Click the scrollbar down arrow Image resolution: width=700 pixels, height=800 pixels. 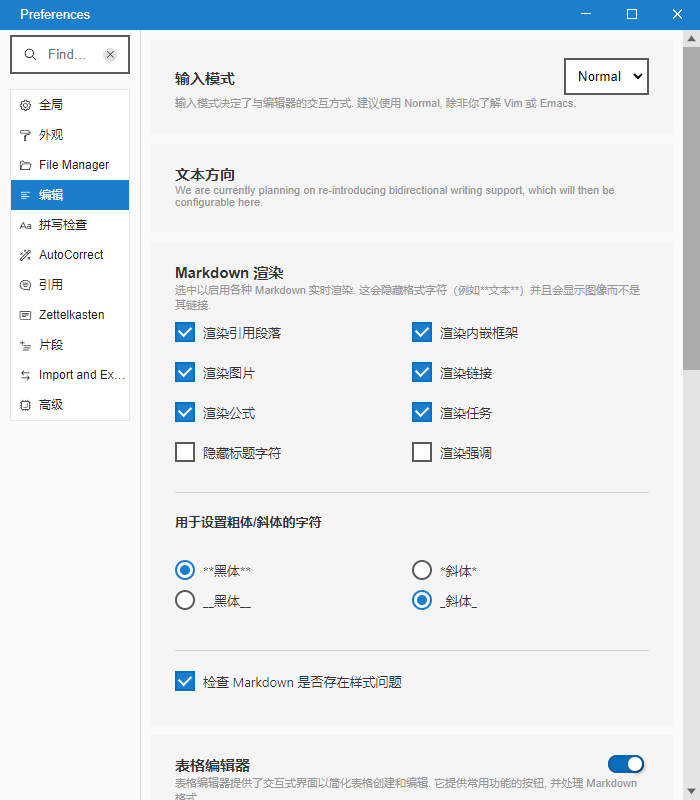pos(691,791)
